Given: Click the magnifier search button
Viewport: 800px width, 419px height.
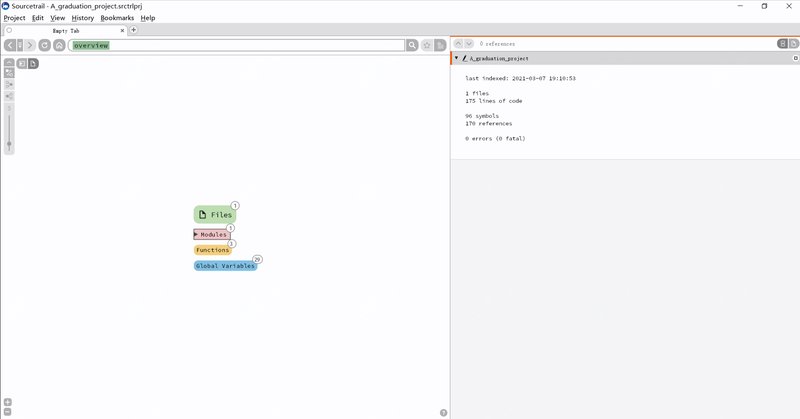Looking at the screenshot, I should click(x=412, y=45).
